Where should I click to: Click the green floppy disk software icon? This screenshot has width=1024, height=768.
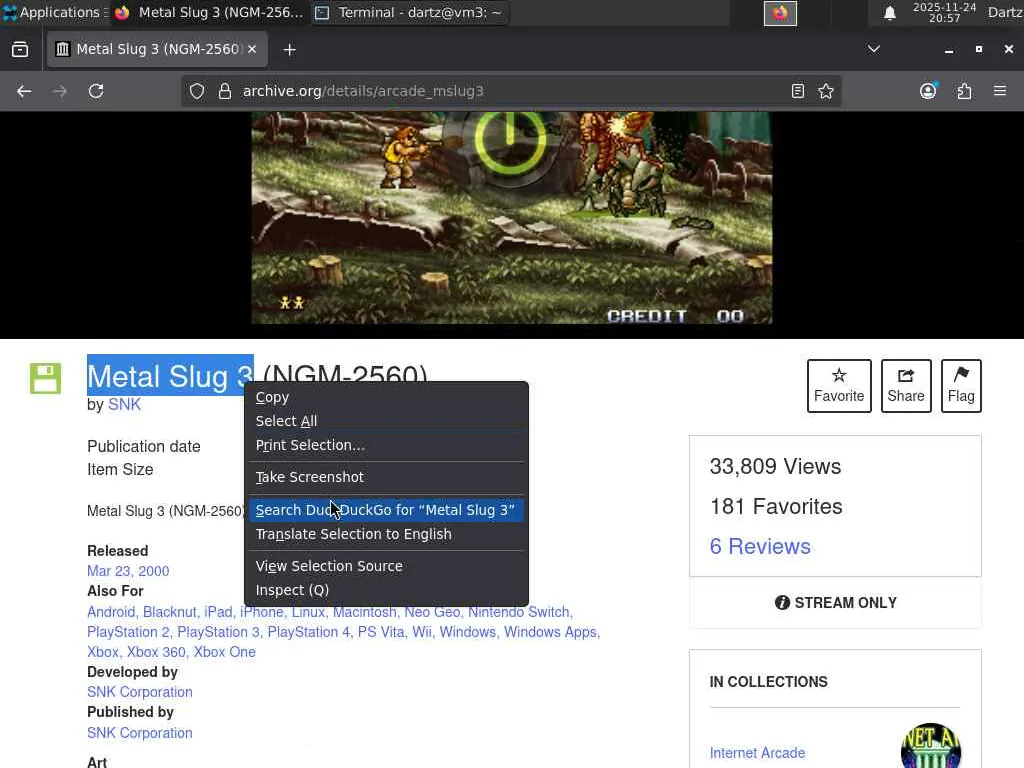[x=45, y=378]
